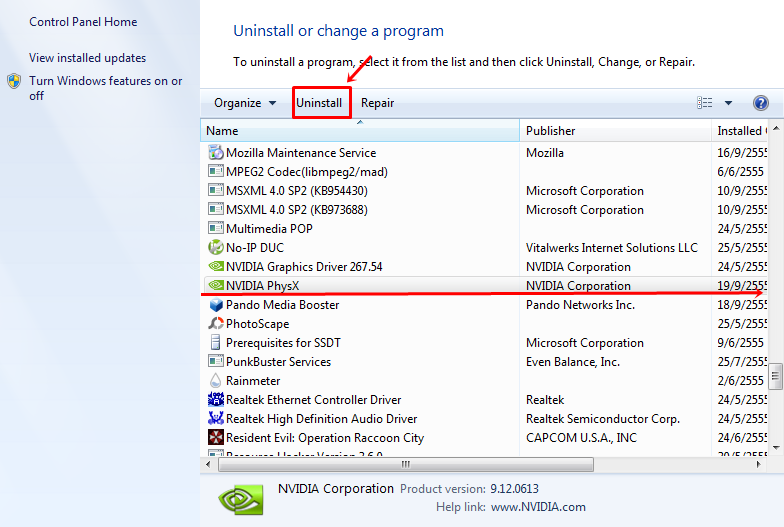Click the shield icon next to Windows features
Image resolution: width=784 pixels, height=527 pixels.
pos(14,81)
